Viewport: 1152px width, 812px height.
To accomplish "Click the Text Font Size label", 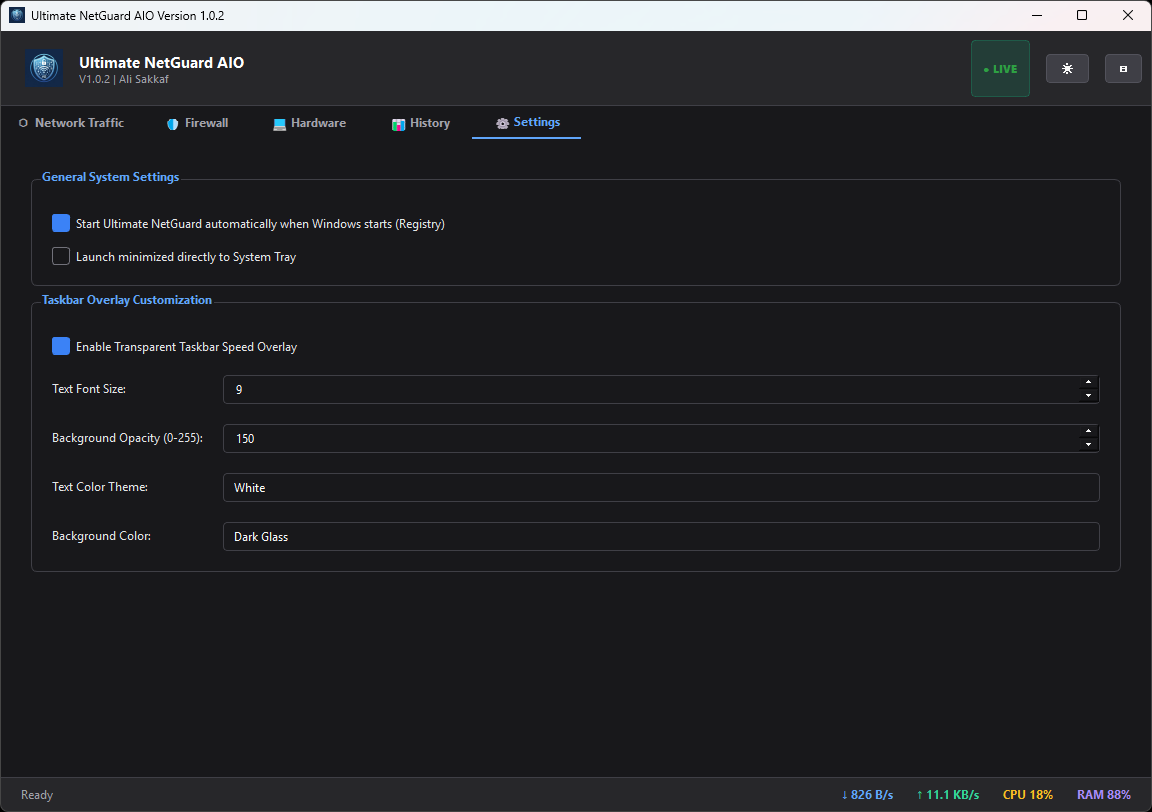I will click(89, 389).
